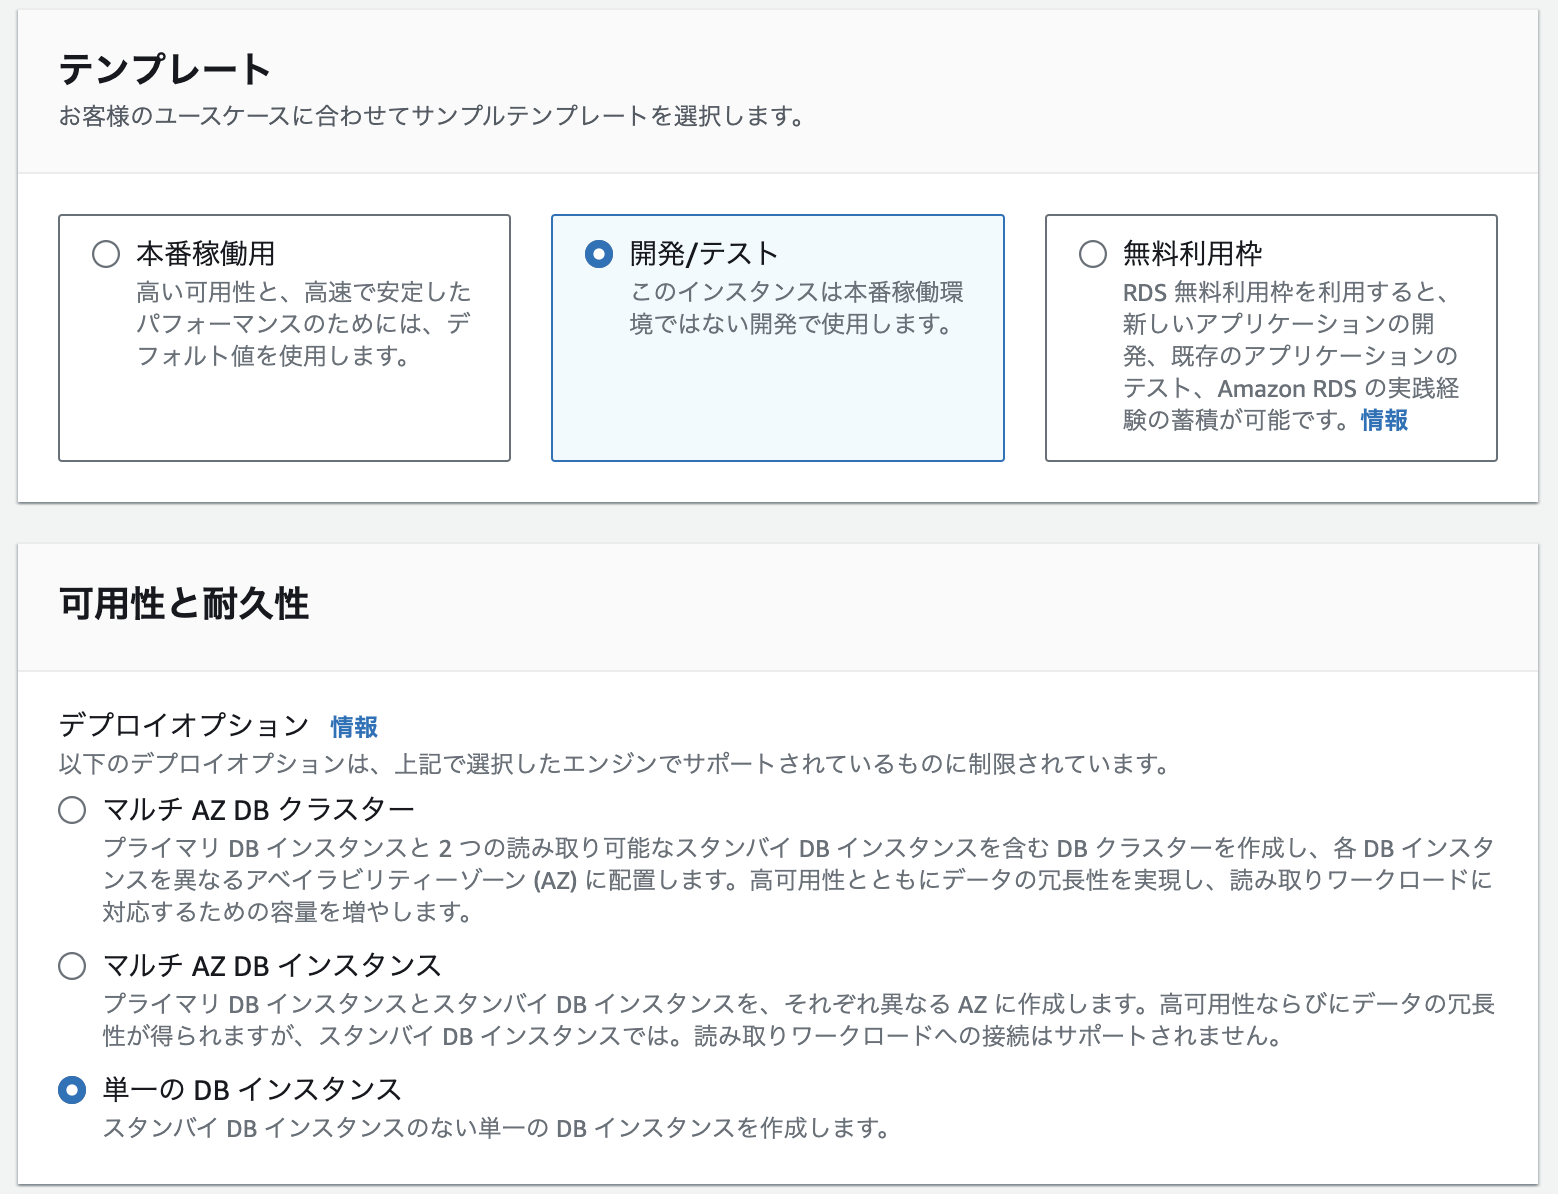Select the 無料利用枠 template radio button

point(1091,255)
